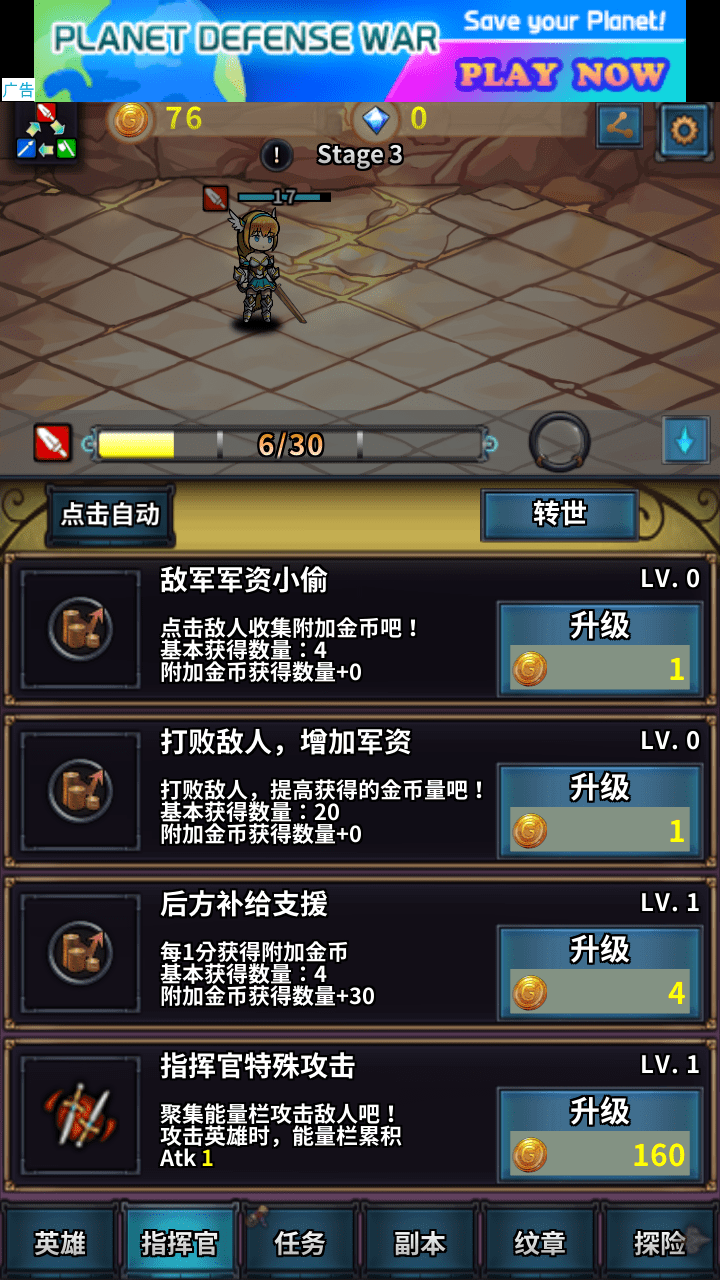Image resolution: width=720 pixels, height=1280 pixels.
Task: Tap the gold coin icon beside 76
Action: (131, 121)
